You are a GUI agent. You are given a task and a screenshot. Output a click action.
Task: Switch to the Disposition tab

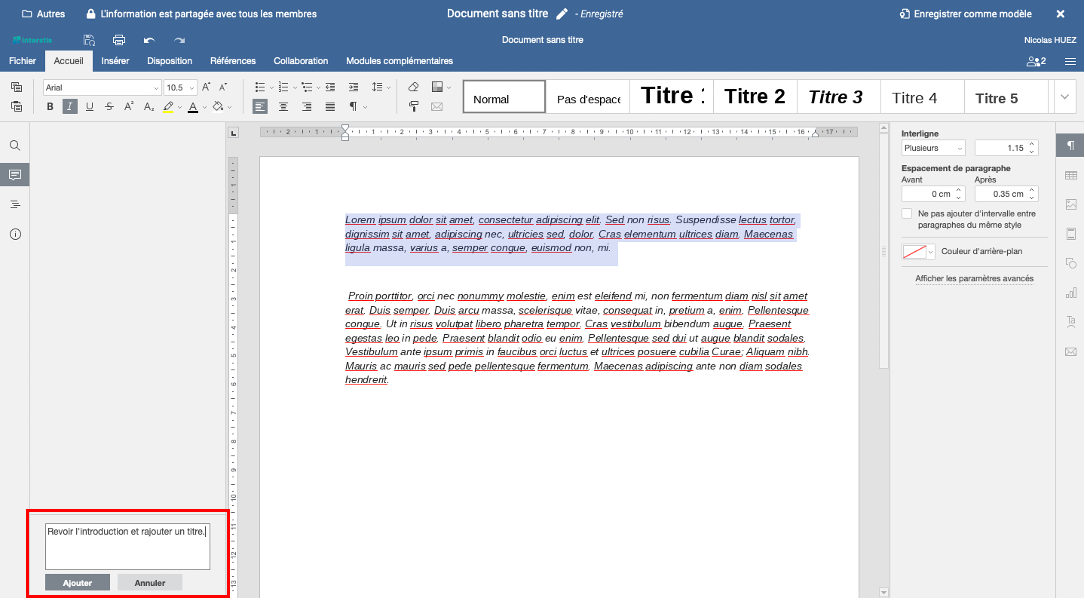pyautogui.click(x=170, y=61)
